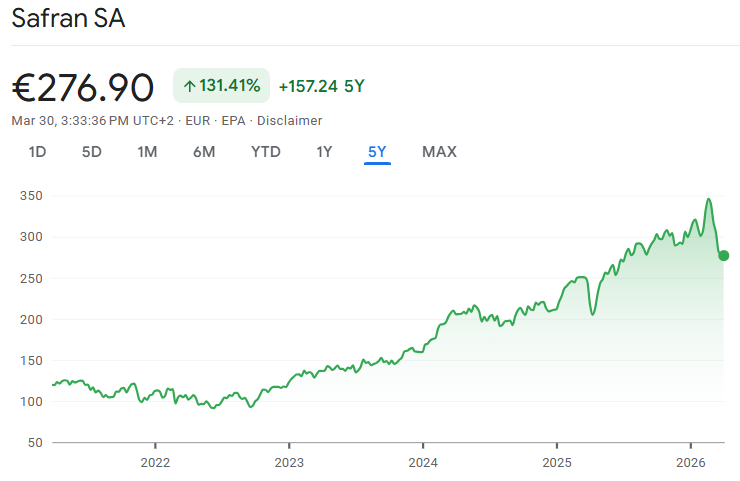This screenshot has width=740, height=481.
Task: Click the green endpoint dot on chart
Action: click(x=723, y=256)
